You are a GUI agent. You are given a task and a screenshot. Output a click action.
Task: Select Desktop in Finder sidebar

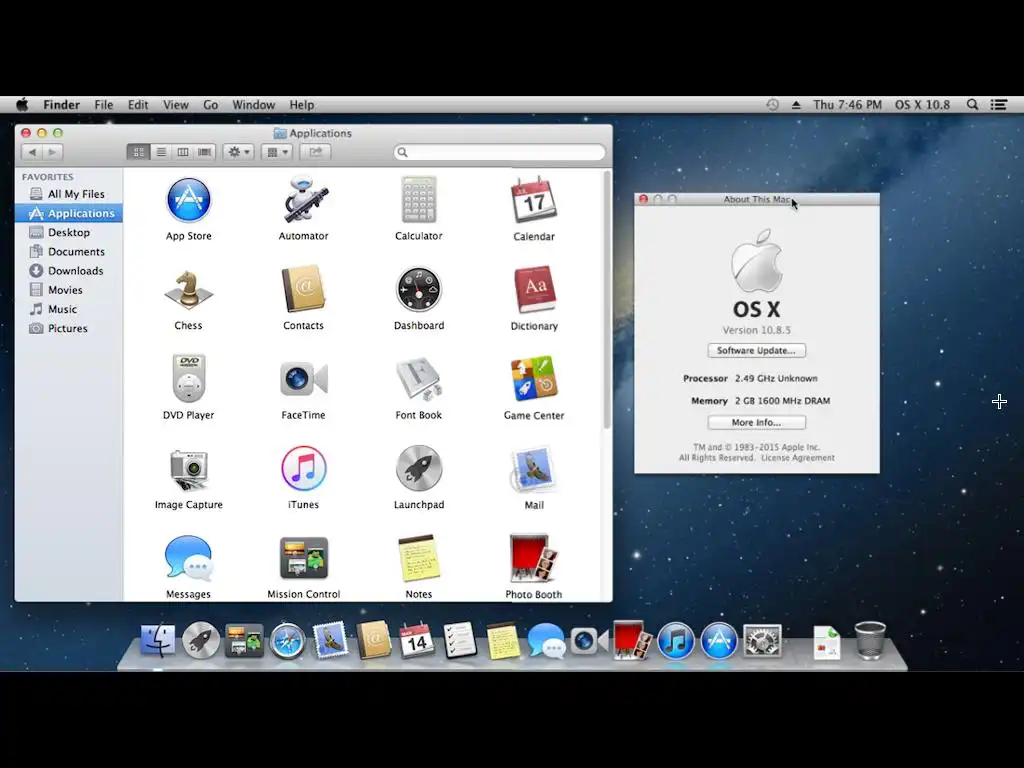pyautogui.click(x=68, y=232)
